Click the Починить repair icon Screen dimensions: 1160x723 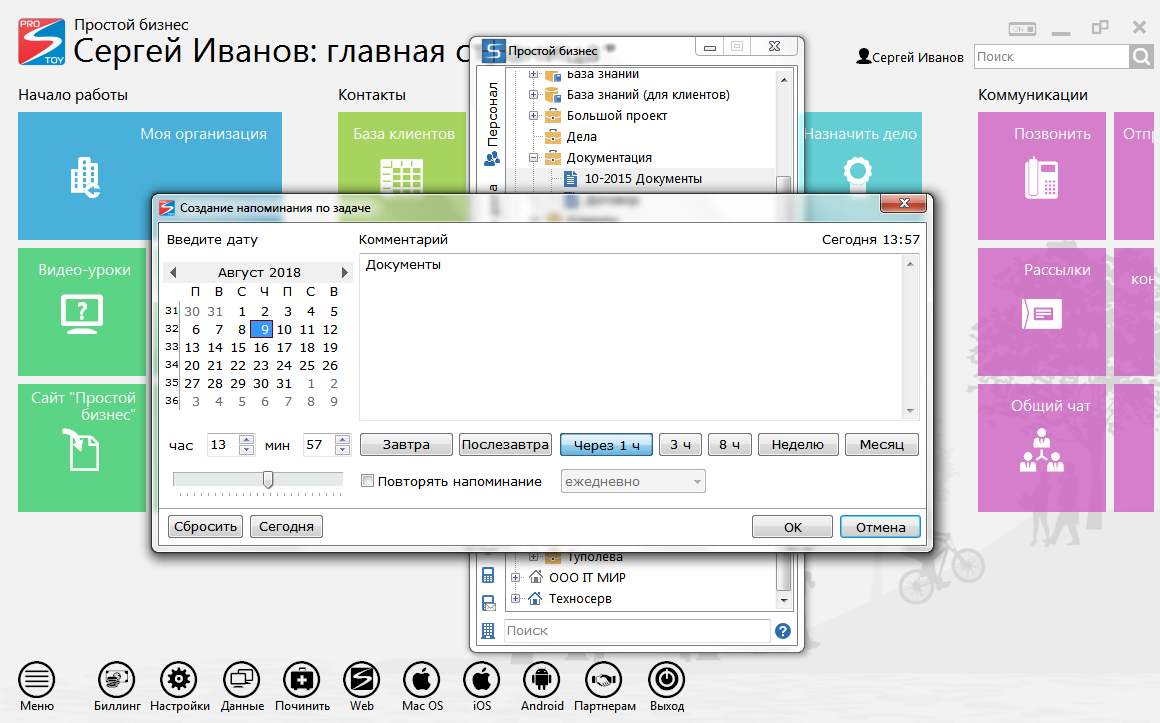tap(302, 679)
